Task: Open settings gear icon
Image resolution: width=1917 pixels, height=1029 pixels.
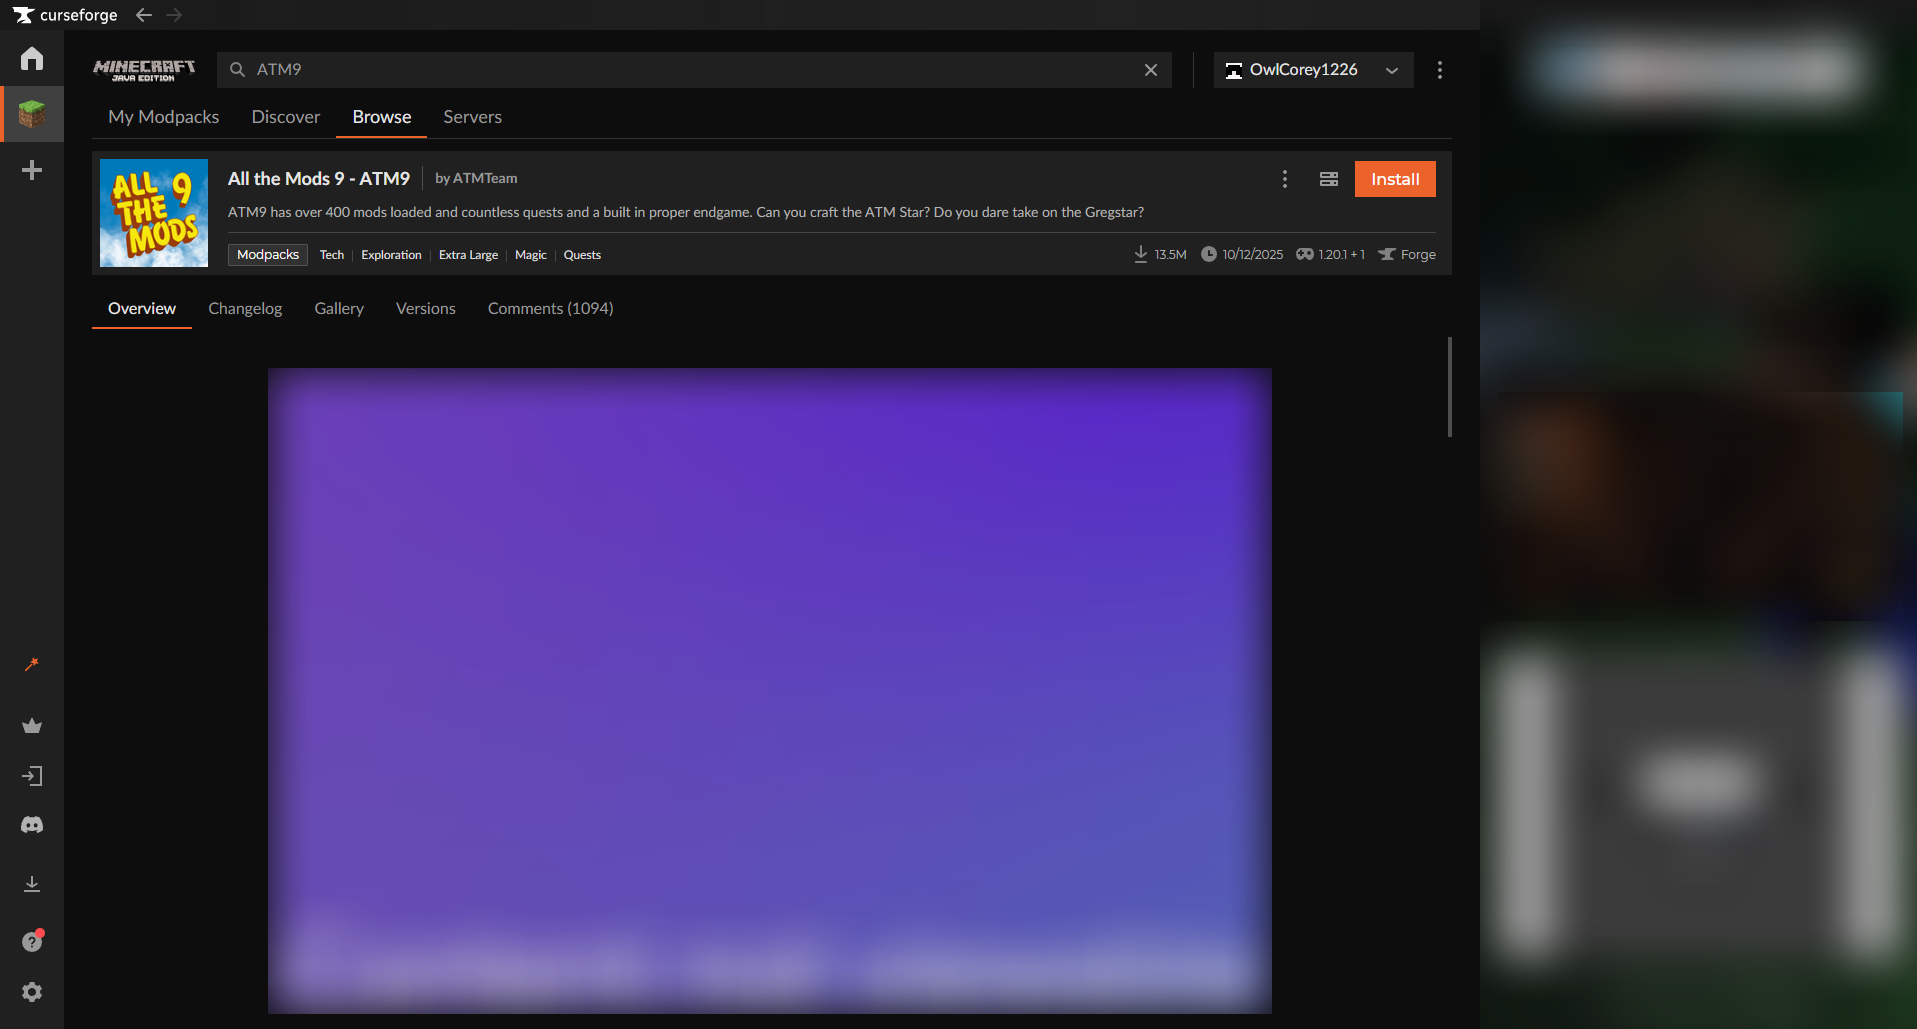Action: [x=32, y=992]
